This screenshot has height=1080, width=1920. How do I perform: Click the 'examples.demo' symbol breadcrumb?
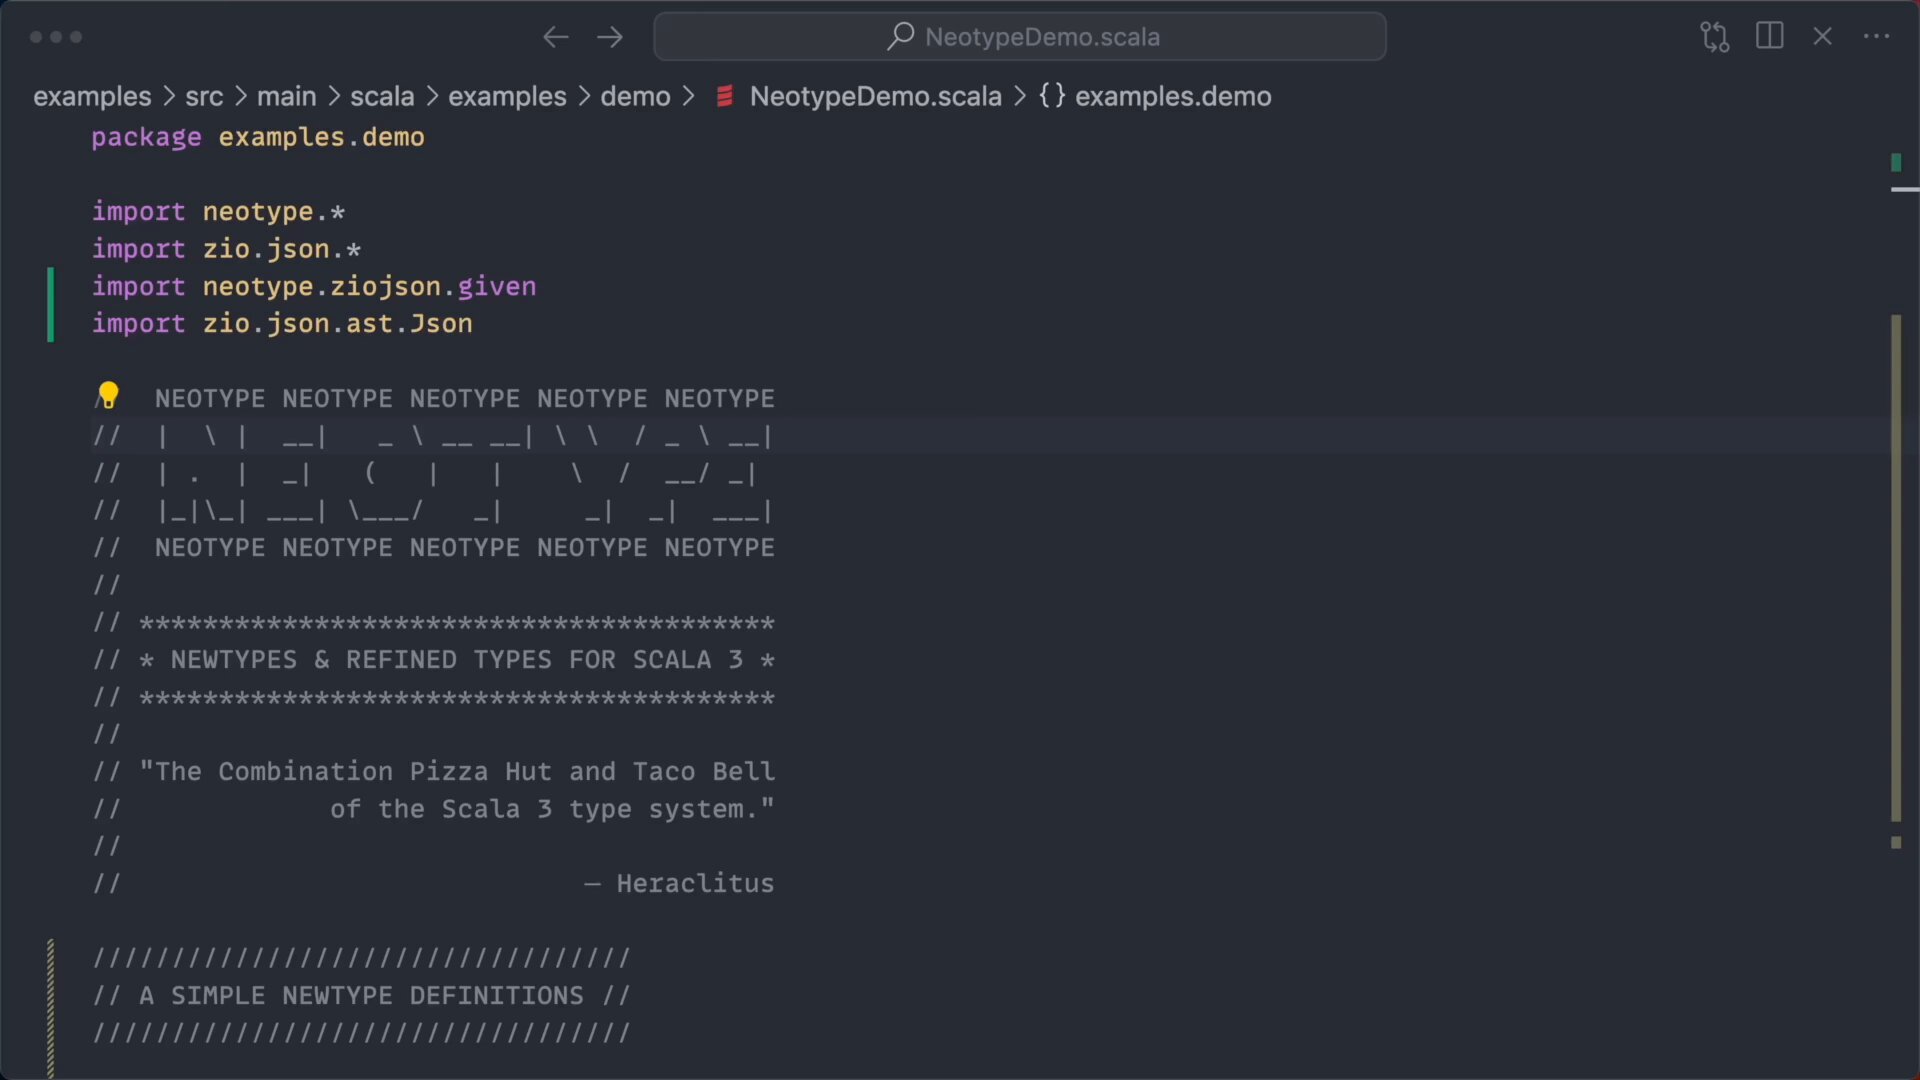(x=1172, y=96)
